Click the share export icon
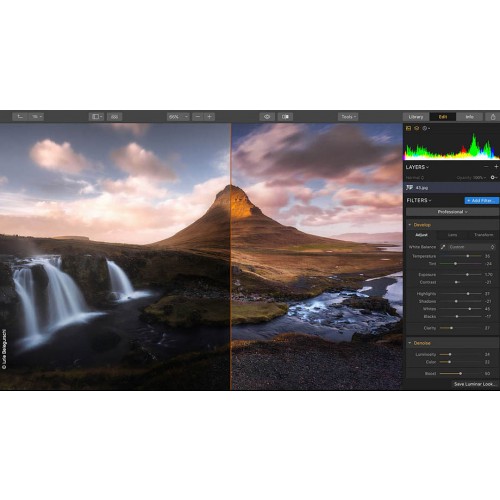 [x=493, y=117]
